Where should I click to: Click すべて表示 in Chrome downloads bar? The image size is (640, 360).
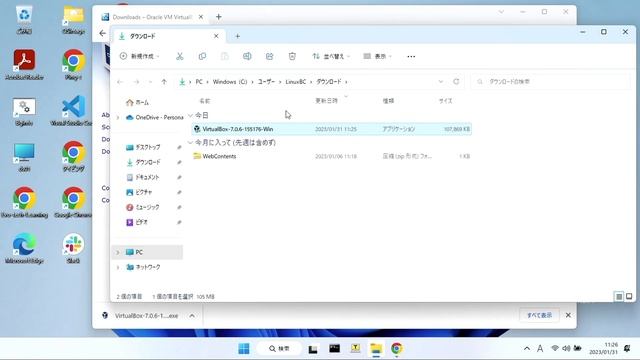click(x=539, y=315)
